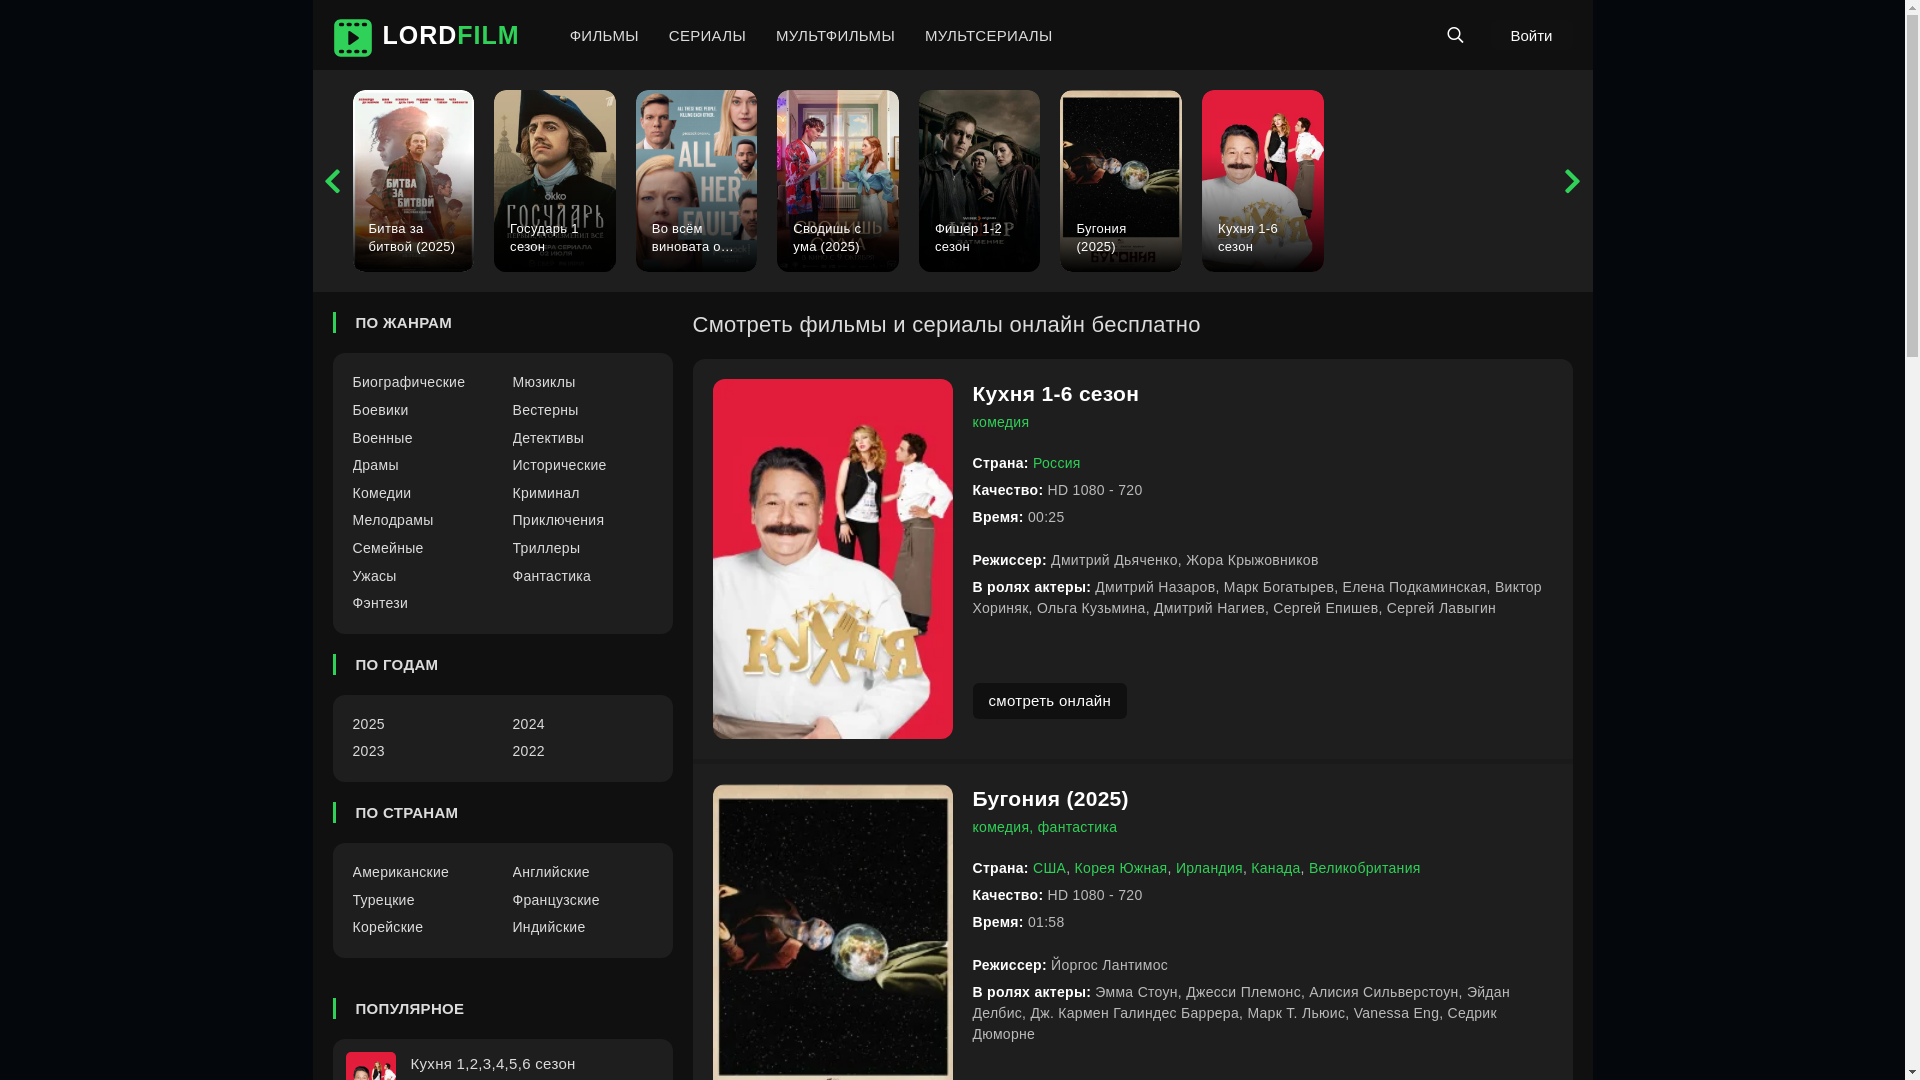
Task: Open Государь 1 сезон carousel poster
Action: (x=555, y=181)
